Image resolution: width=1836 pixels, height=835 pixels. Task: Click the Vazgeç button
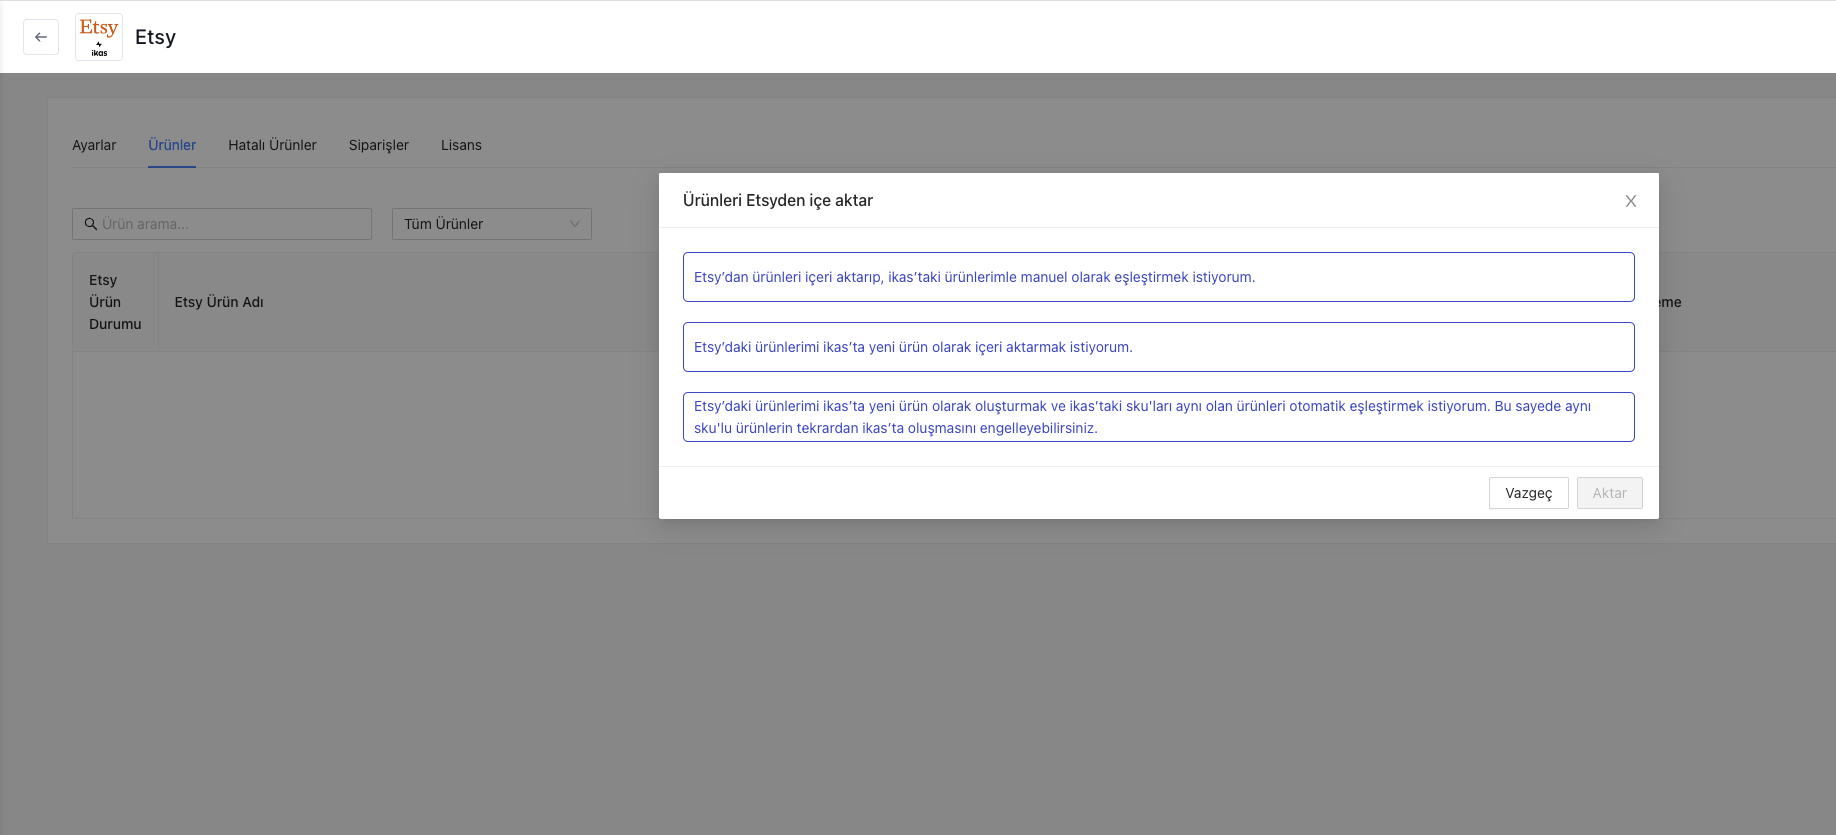tap(1529, 493)
